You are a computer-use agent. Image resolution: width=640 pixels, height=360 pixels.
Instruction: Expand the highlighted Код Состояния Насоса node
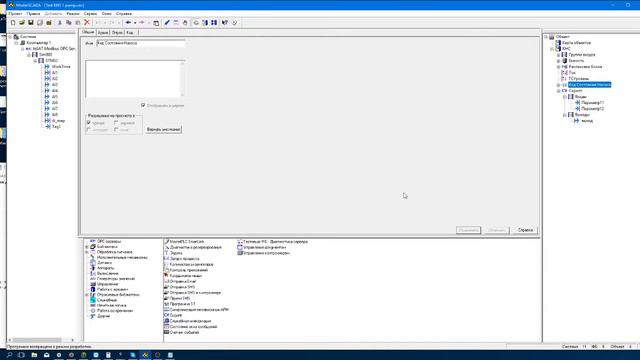(558, 85)
